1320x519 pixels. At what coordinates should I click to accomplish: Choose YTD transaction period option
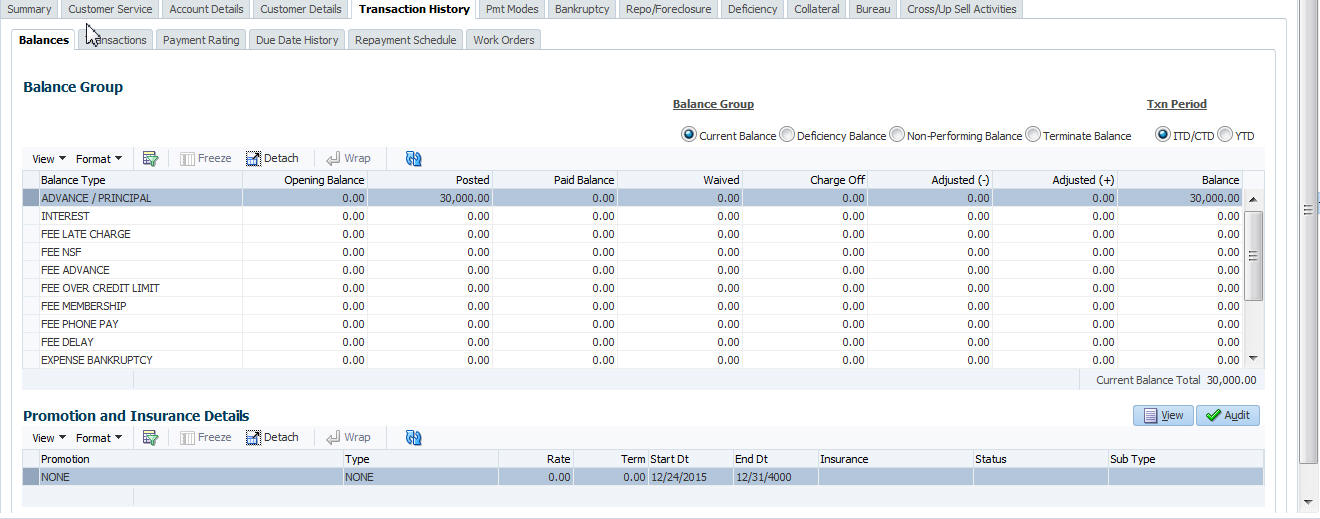point(1225,135)
